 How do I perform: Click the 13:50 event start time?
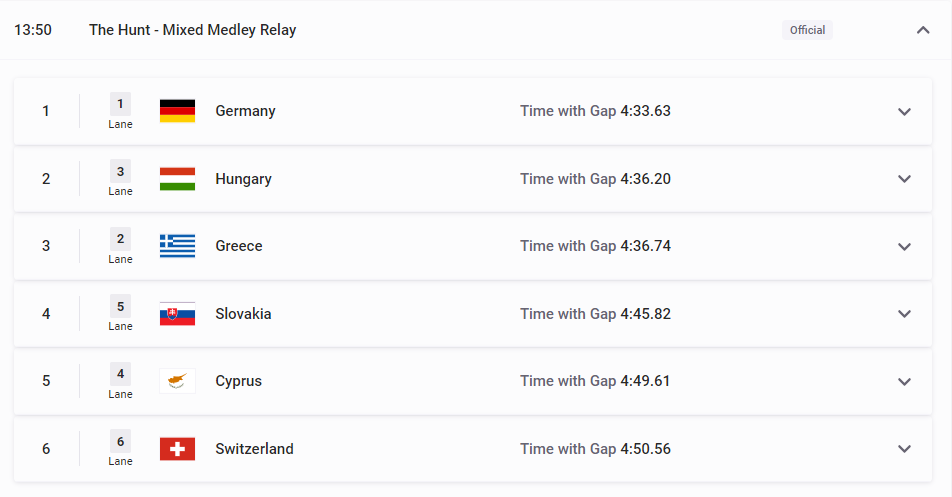coord(33,30)
